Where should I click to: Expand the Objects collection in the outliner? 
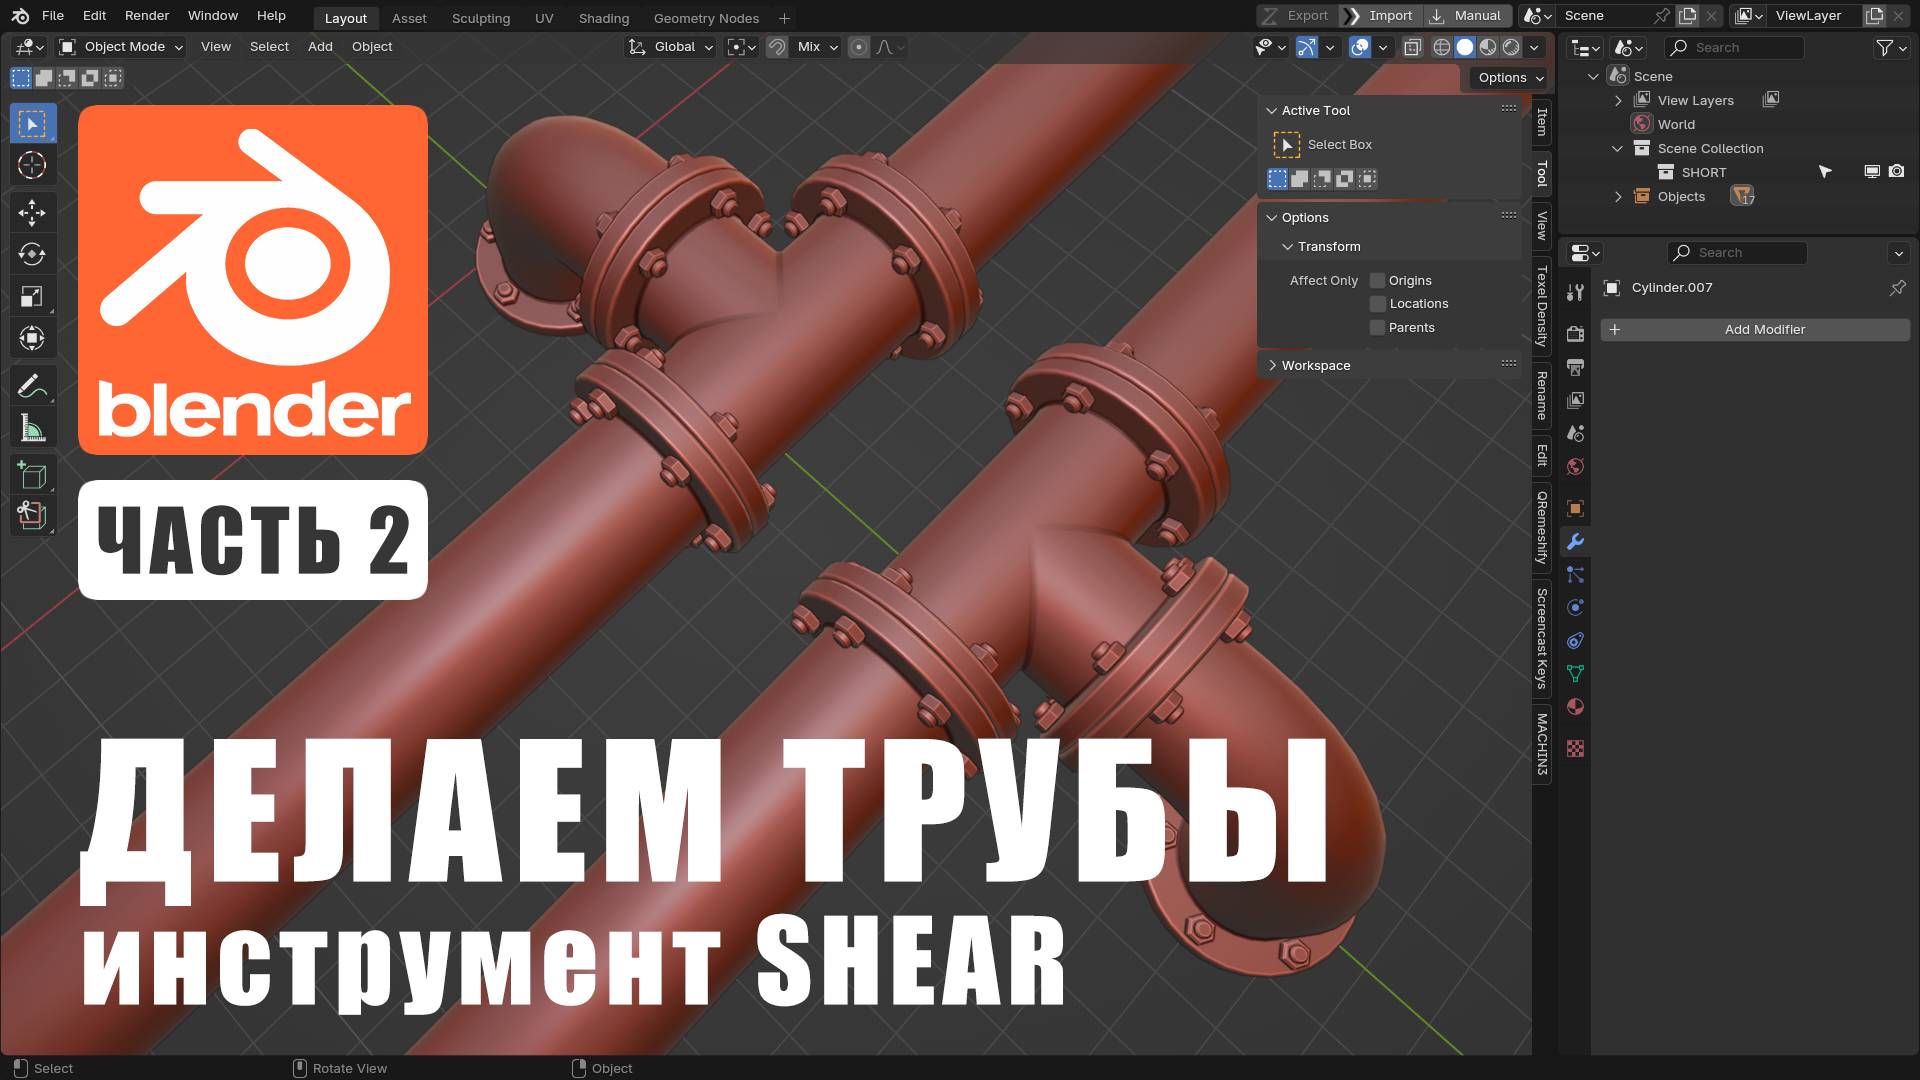tap(1618, 196)
